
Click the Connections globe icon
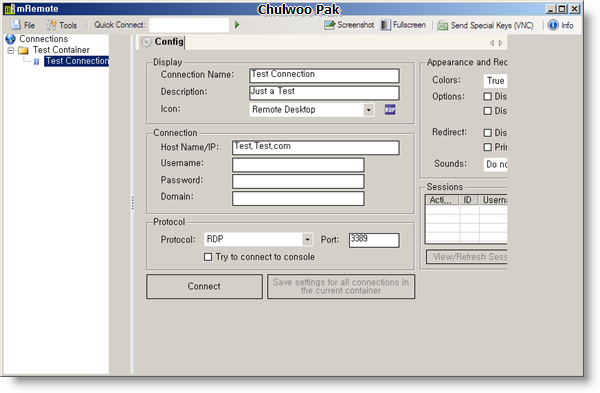coord(10,39)
